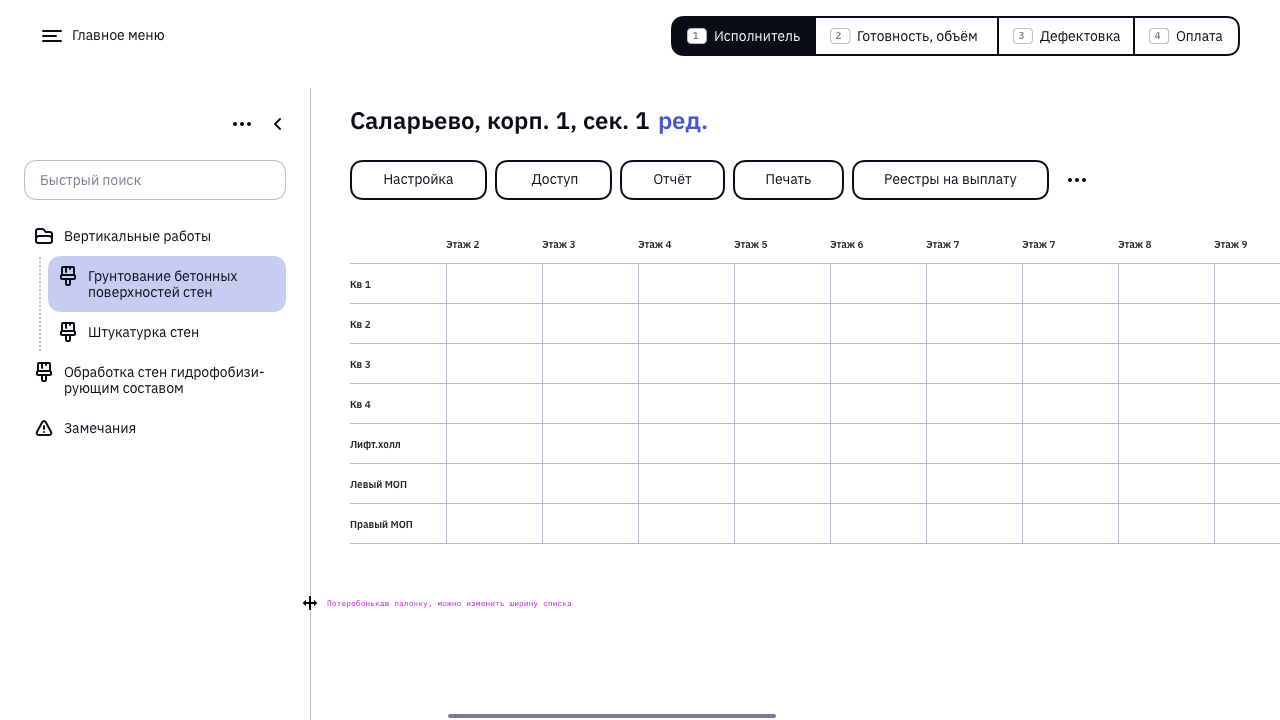
Task: Focus the Быстрый поиск search field
Action: tap(155, 180)
